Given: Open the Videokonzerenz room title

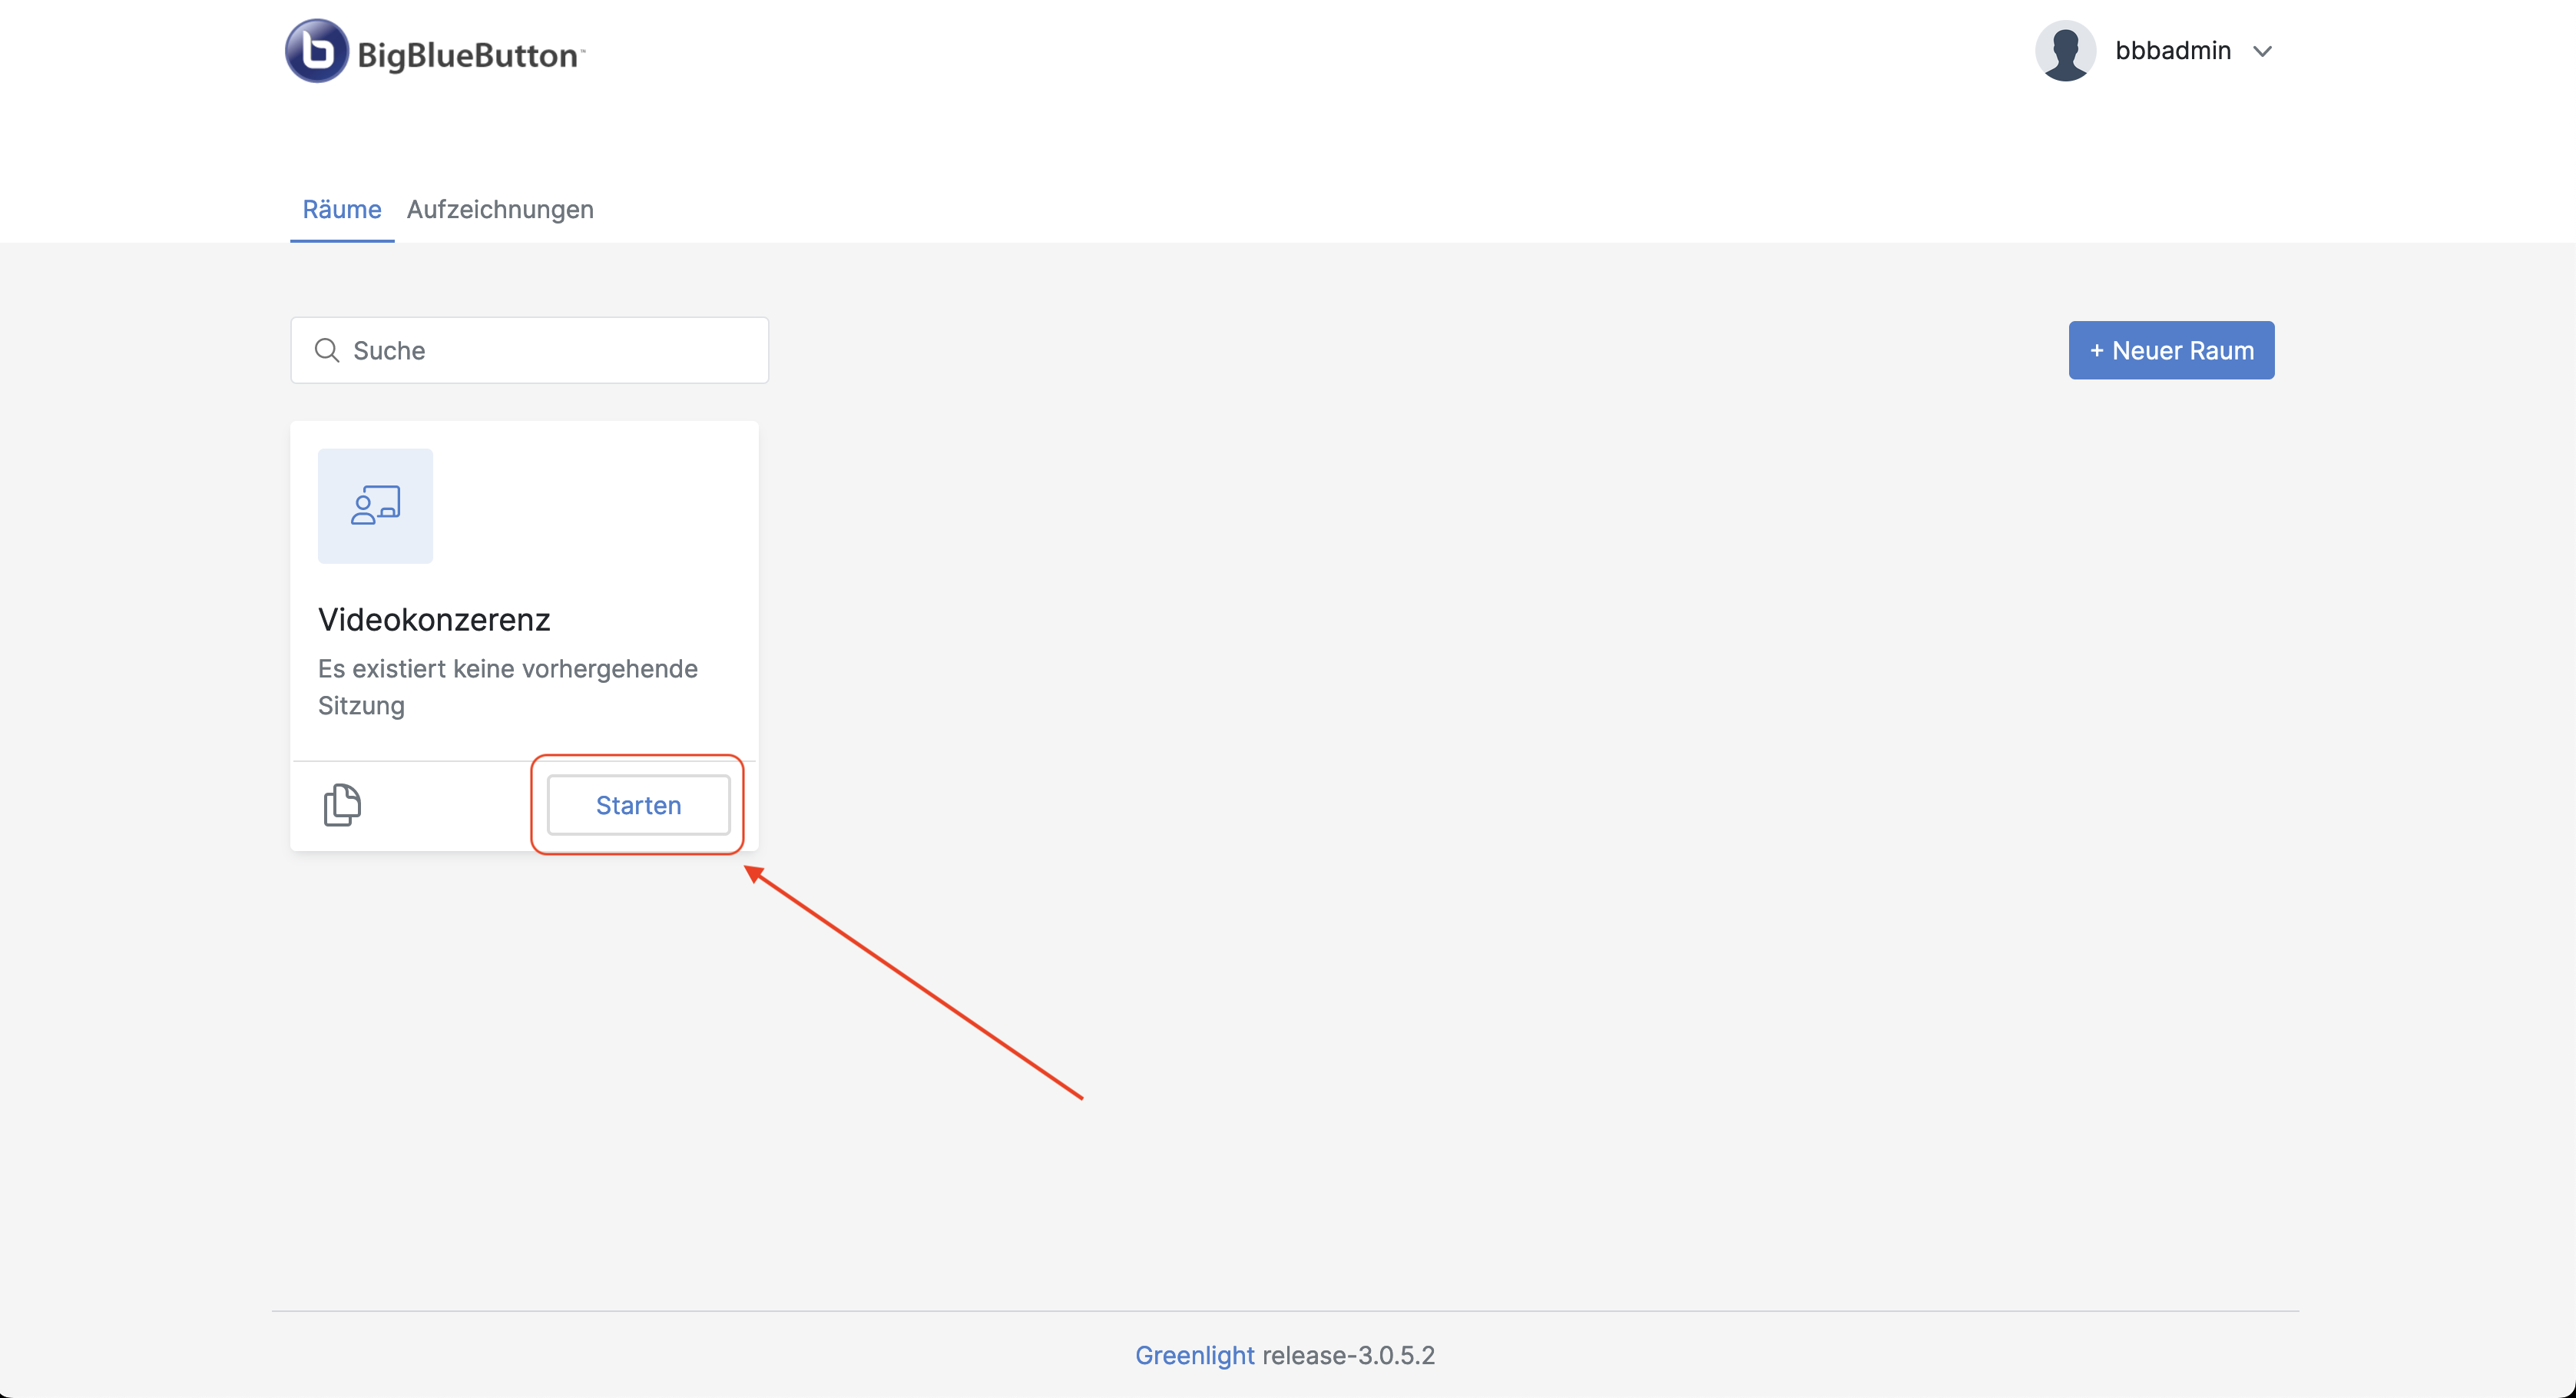Looking at the screenshot, I should coord(434,620).
